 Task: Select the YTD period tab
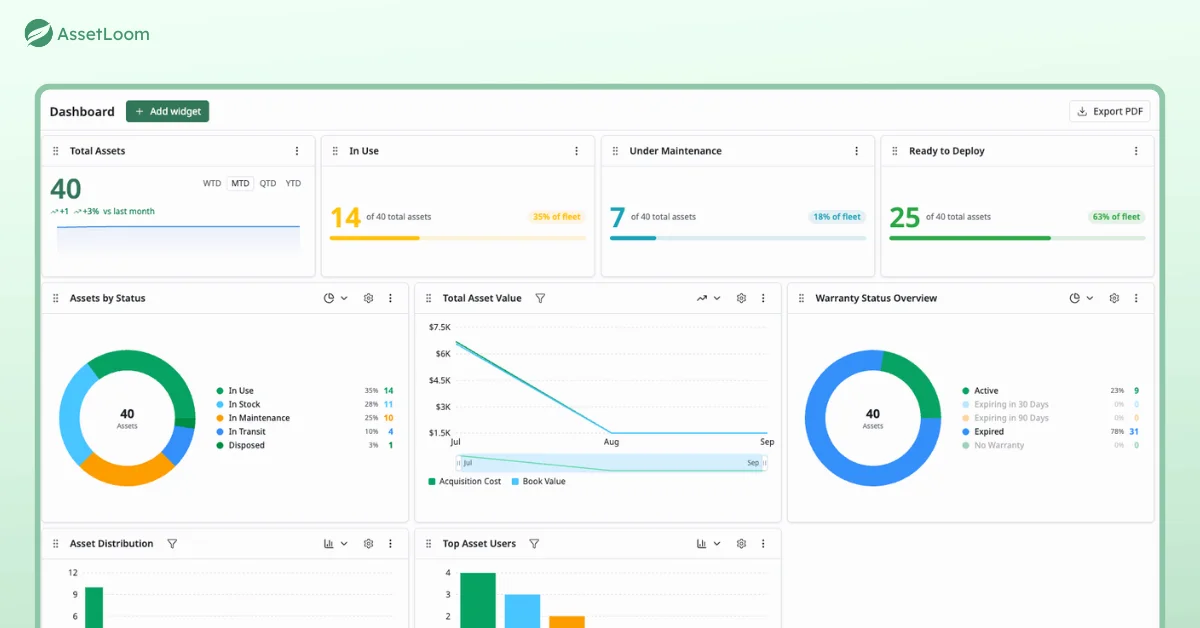(x=293, y=183)
